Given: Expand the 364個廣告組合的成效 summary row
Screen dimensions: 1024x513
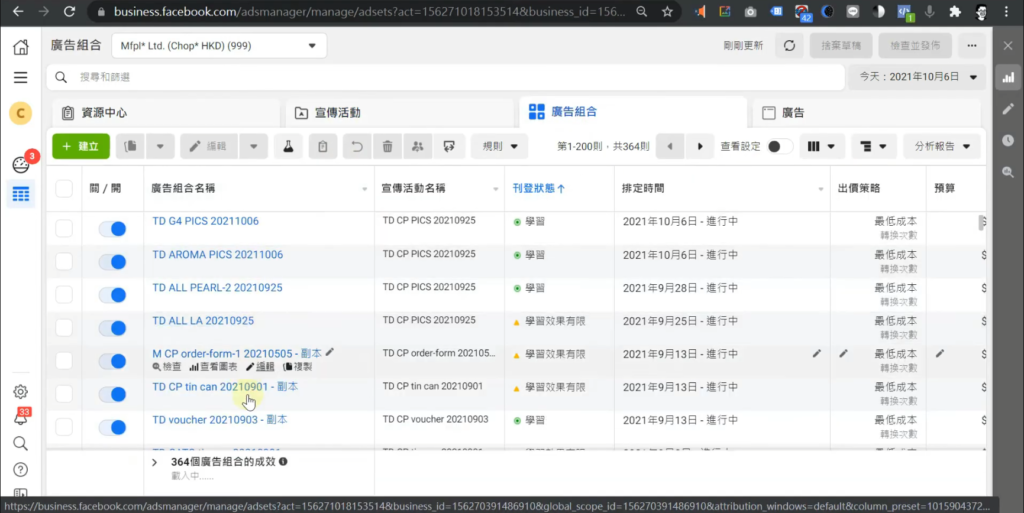Looking at the screenshot, I should click(155, 463).
